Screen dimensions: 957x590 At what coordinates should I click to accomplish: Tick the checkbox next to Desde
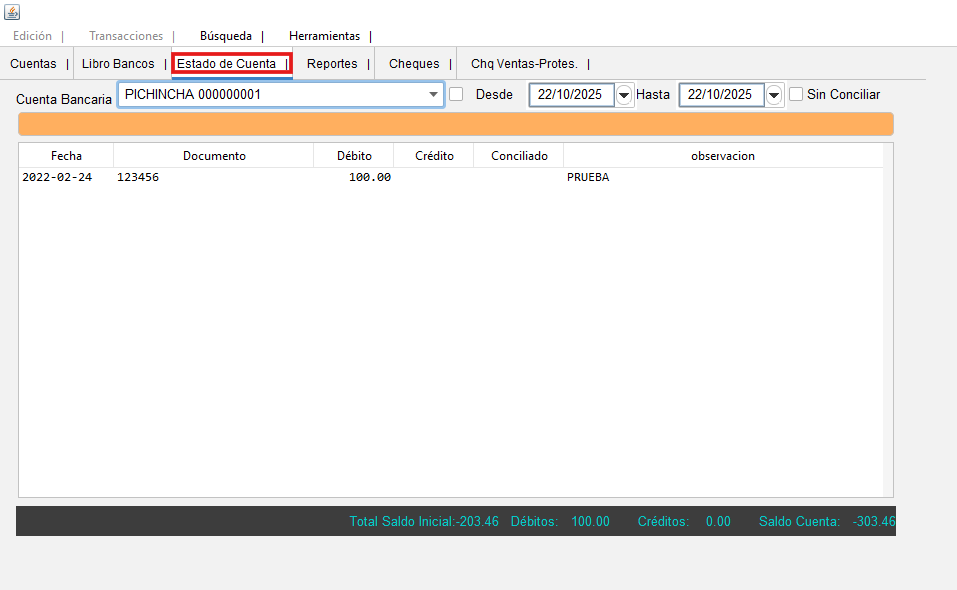pyautogui.click(x=456, y=94)
